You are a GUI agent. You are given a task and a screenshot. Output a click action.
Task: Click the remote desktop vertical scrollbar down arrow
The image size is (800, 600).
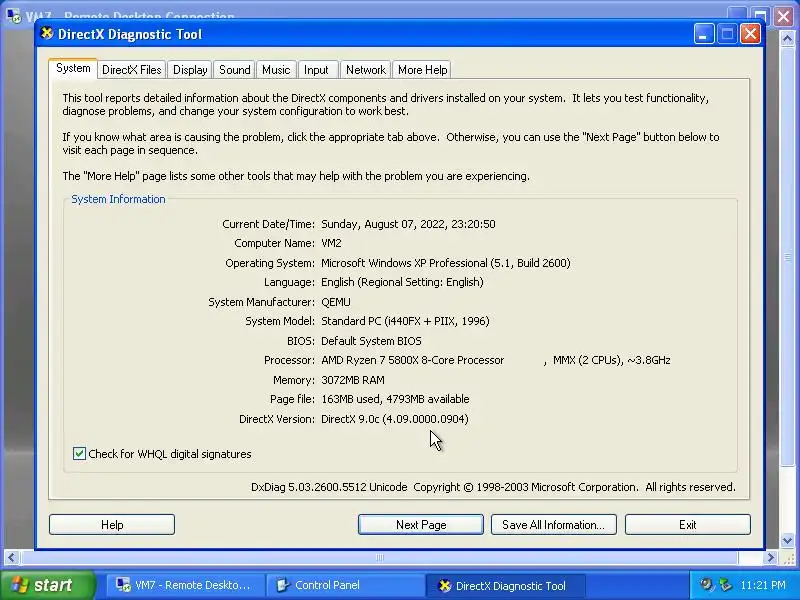(787, 540)
